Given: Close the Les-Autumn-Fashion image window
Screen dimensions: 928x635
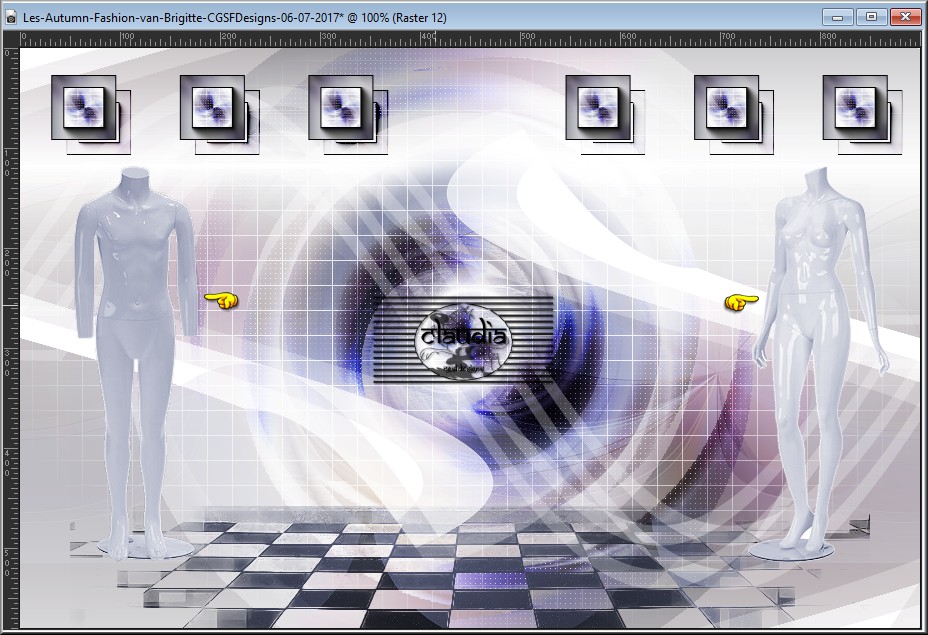Looking at the screenshot, I should [x=905, y=17].
